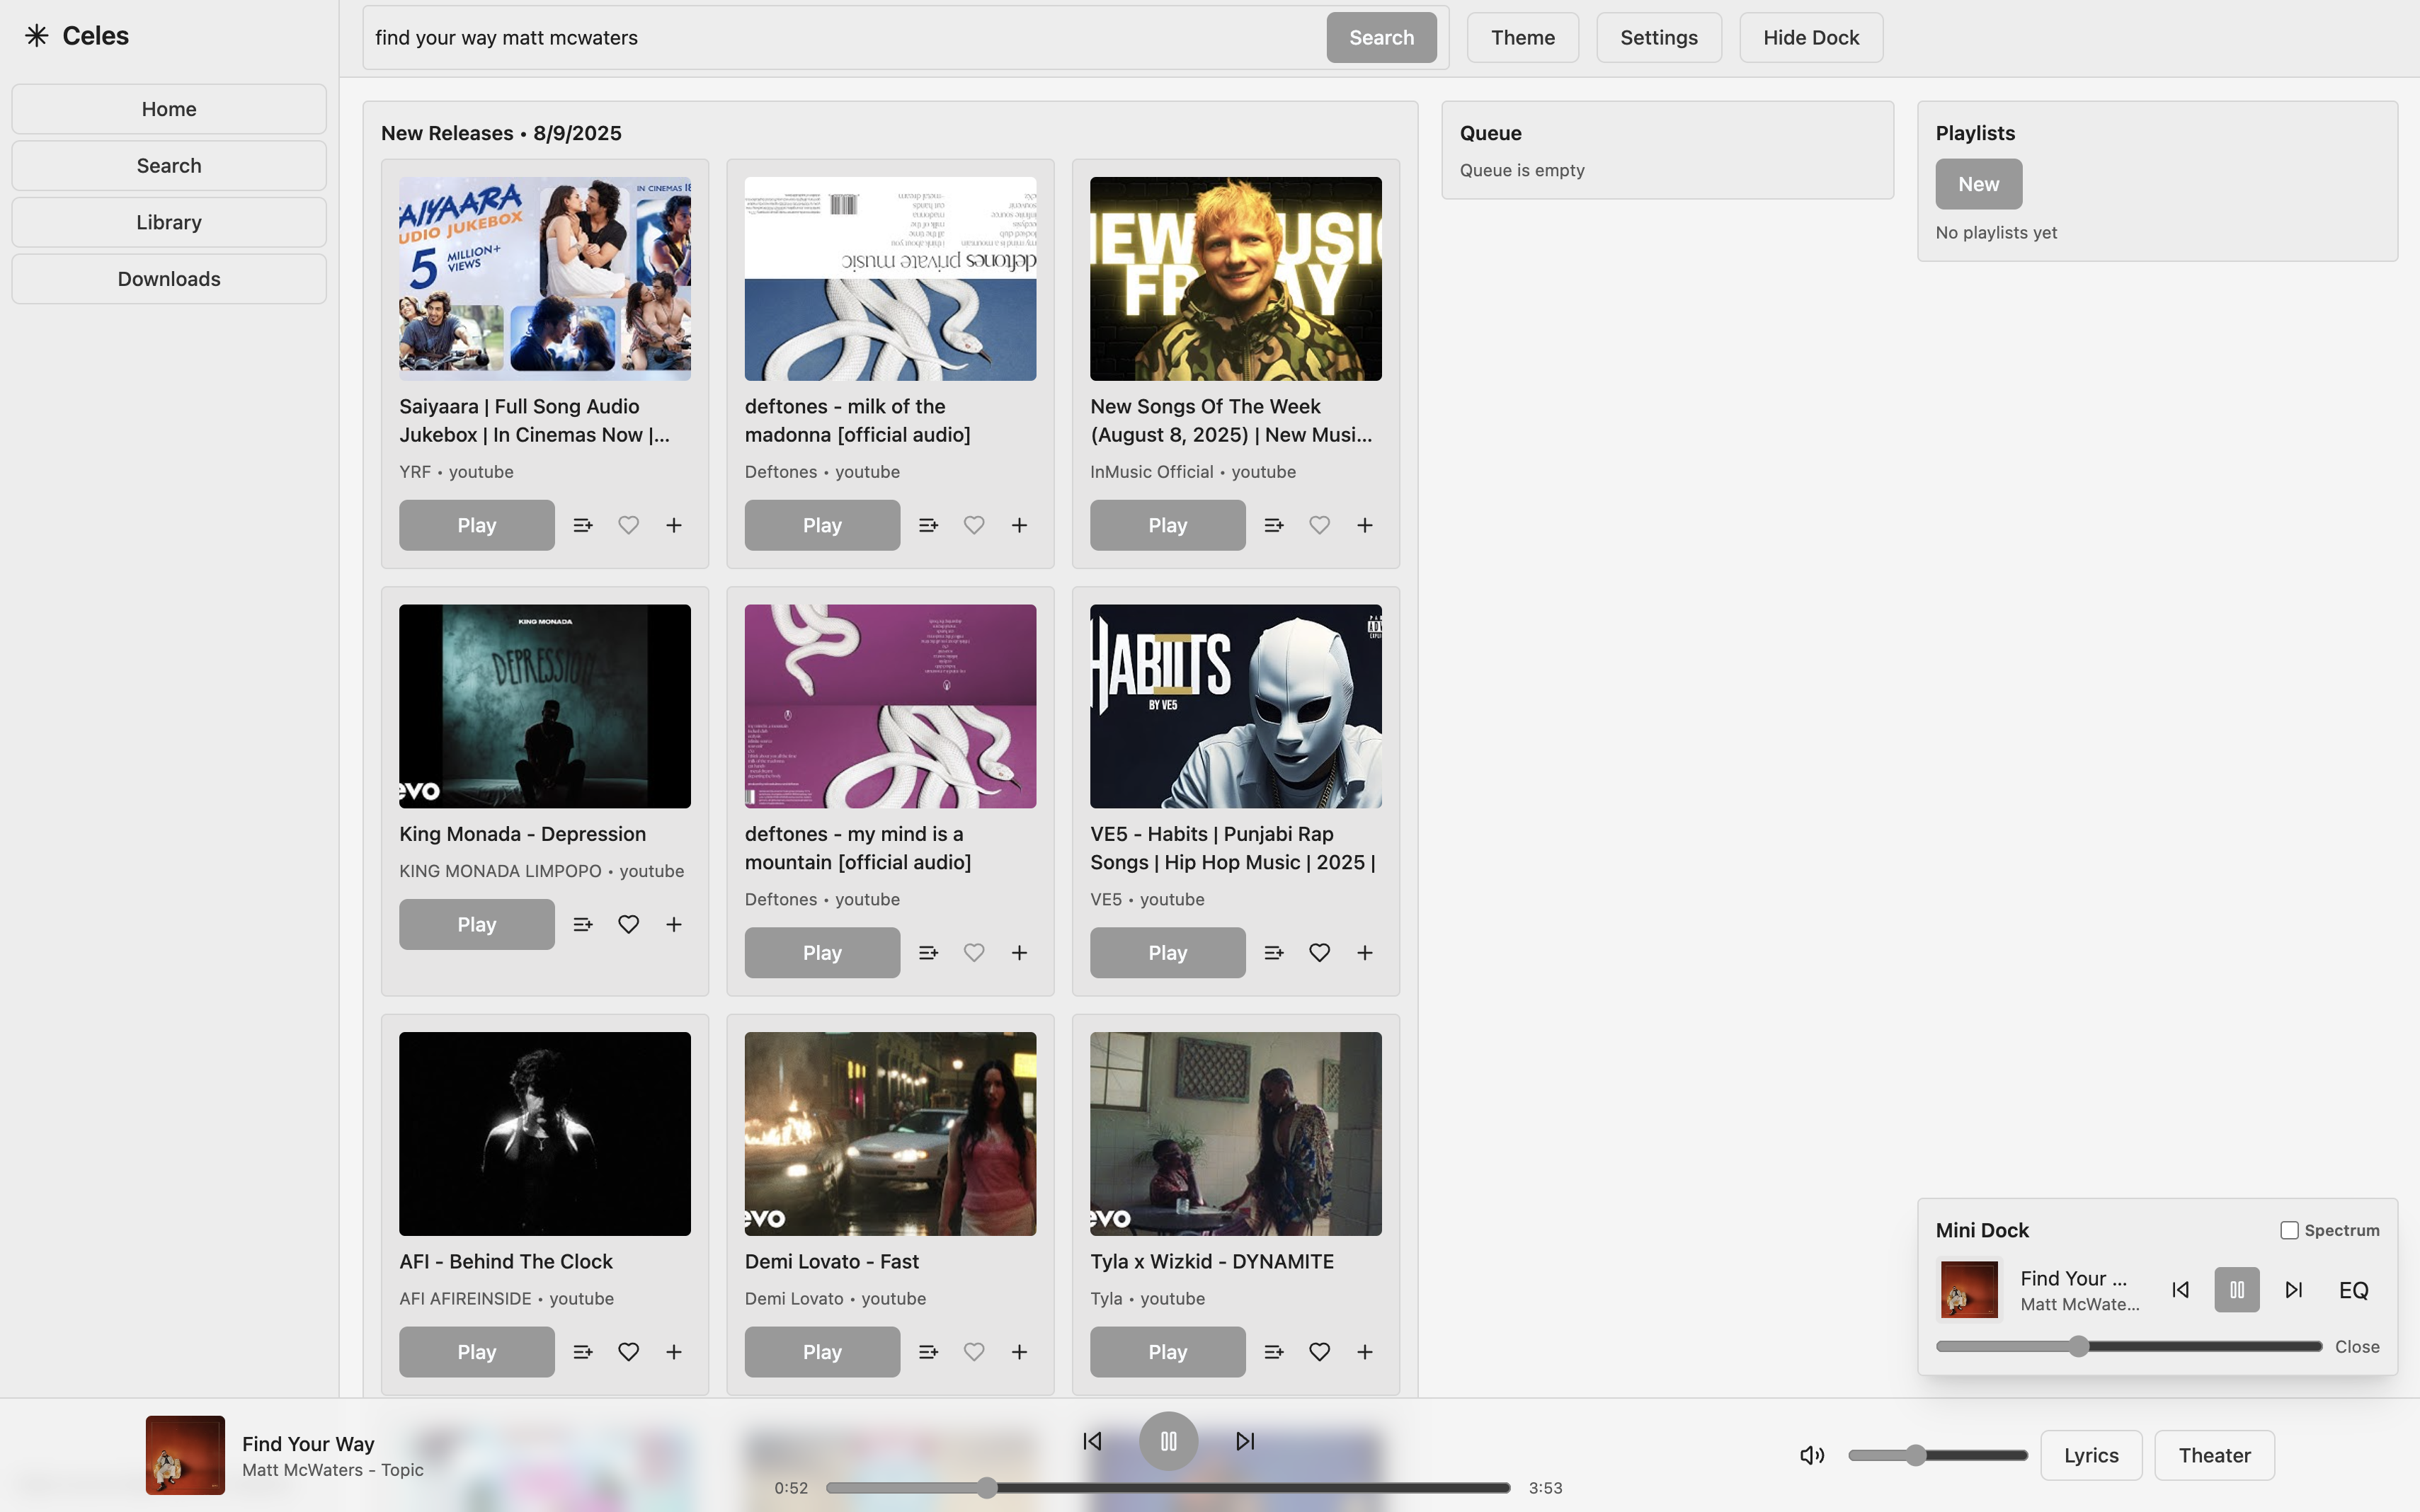The height and width of the screenshot is (1512, 2420).
Task: Unlike King Monada Depression
Action: (x=628, y=924)
